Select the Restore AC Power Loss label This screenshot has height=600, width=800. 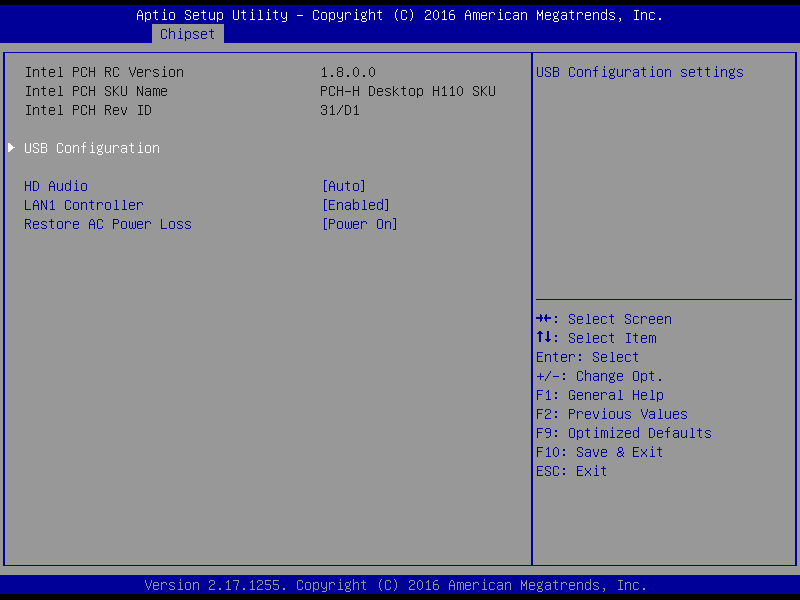point(108,224)
